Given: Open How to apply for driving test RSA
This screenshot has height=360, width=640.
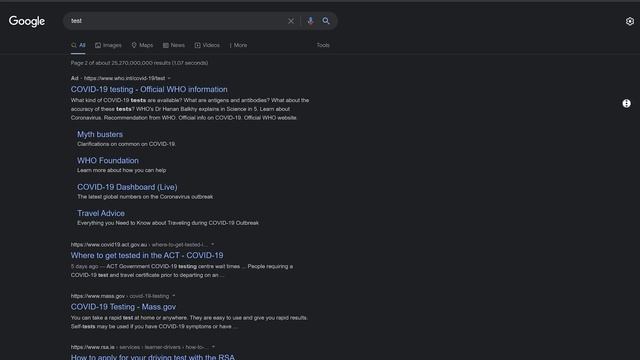Looking at the screenshot, I should [153, 357].
